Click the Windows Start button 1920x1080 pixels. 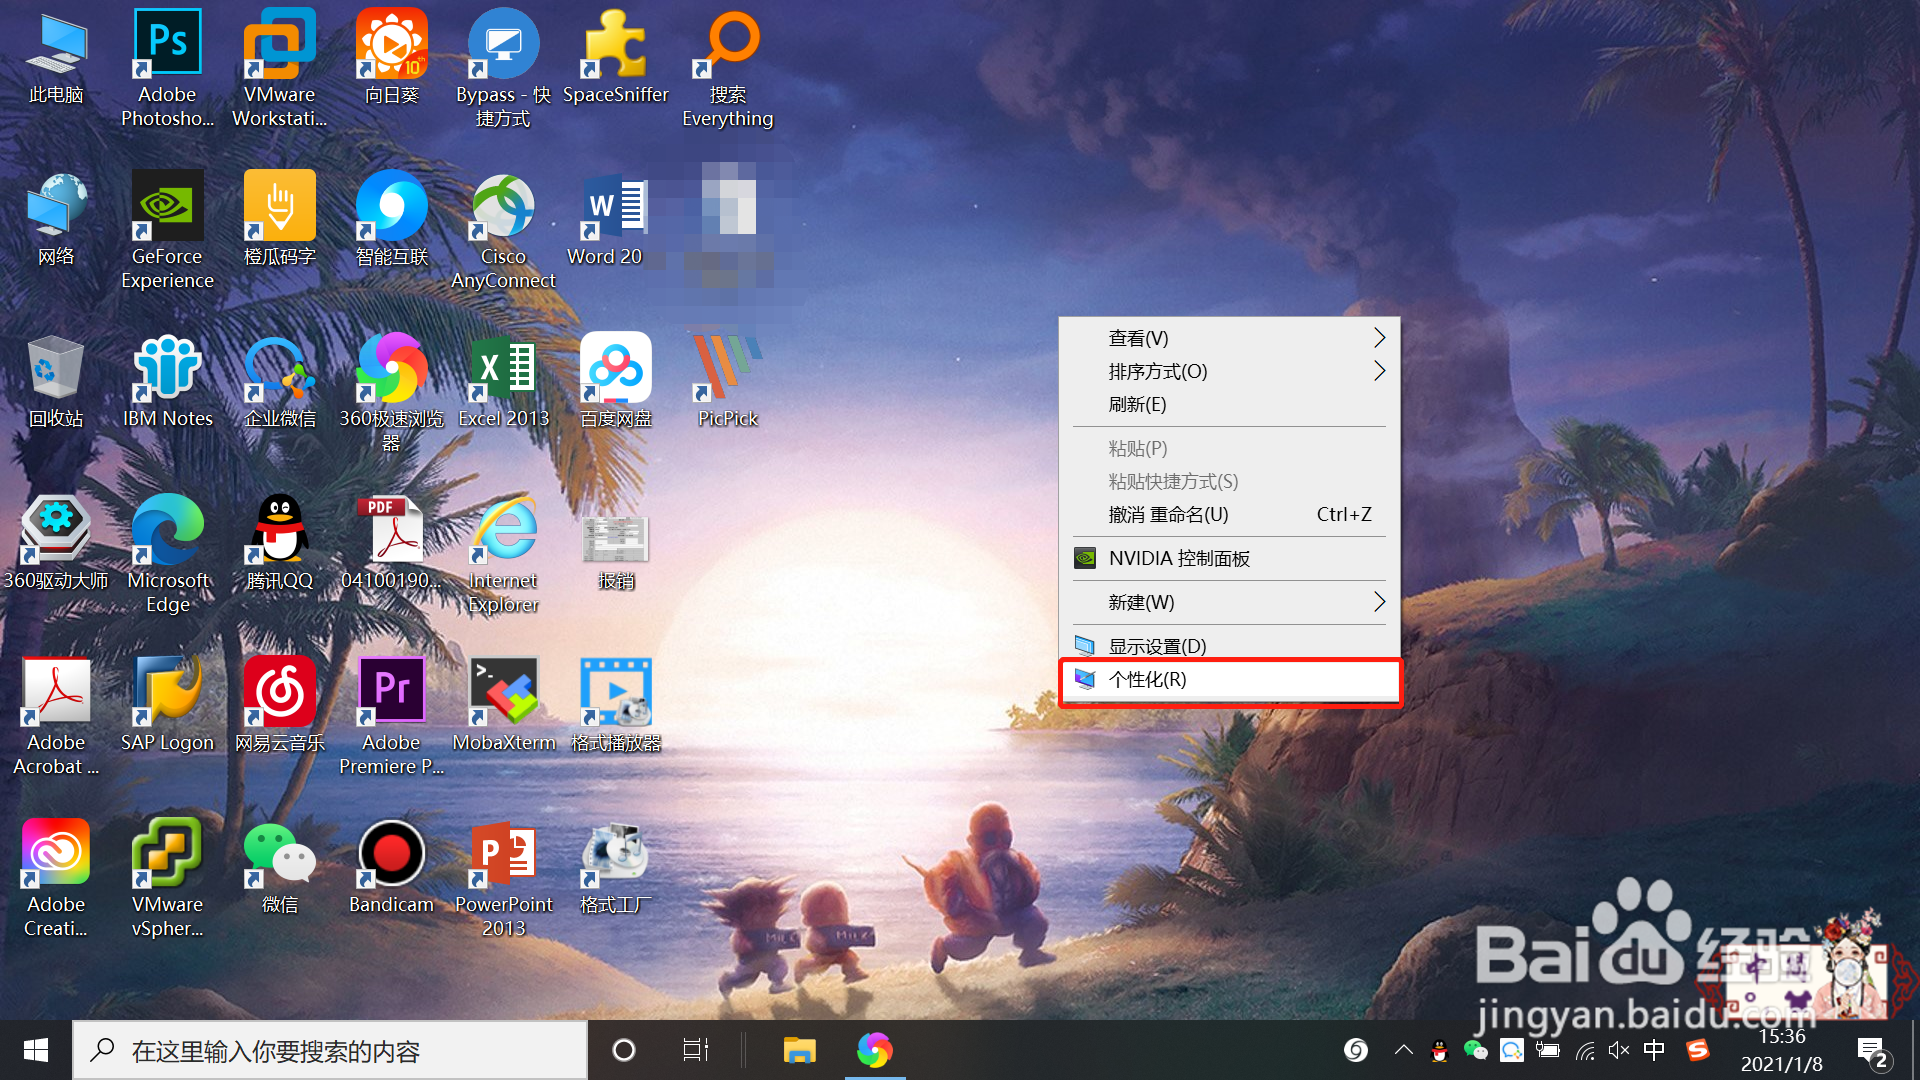point(36,1050)
